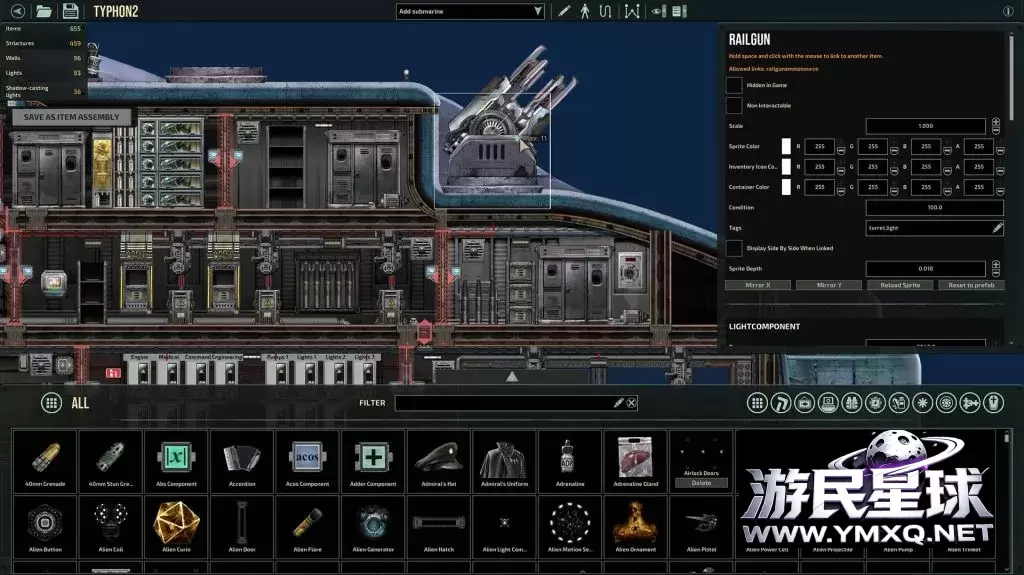Check the Hidden in Game box
The height and width of the screenshot is (575, 1024).
point(734,85)
